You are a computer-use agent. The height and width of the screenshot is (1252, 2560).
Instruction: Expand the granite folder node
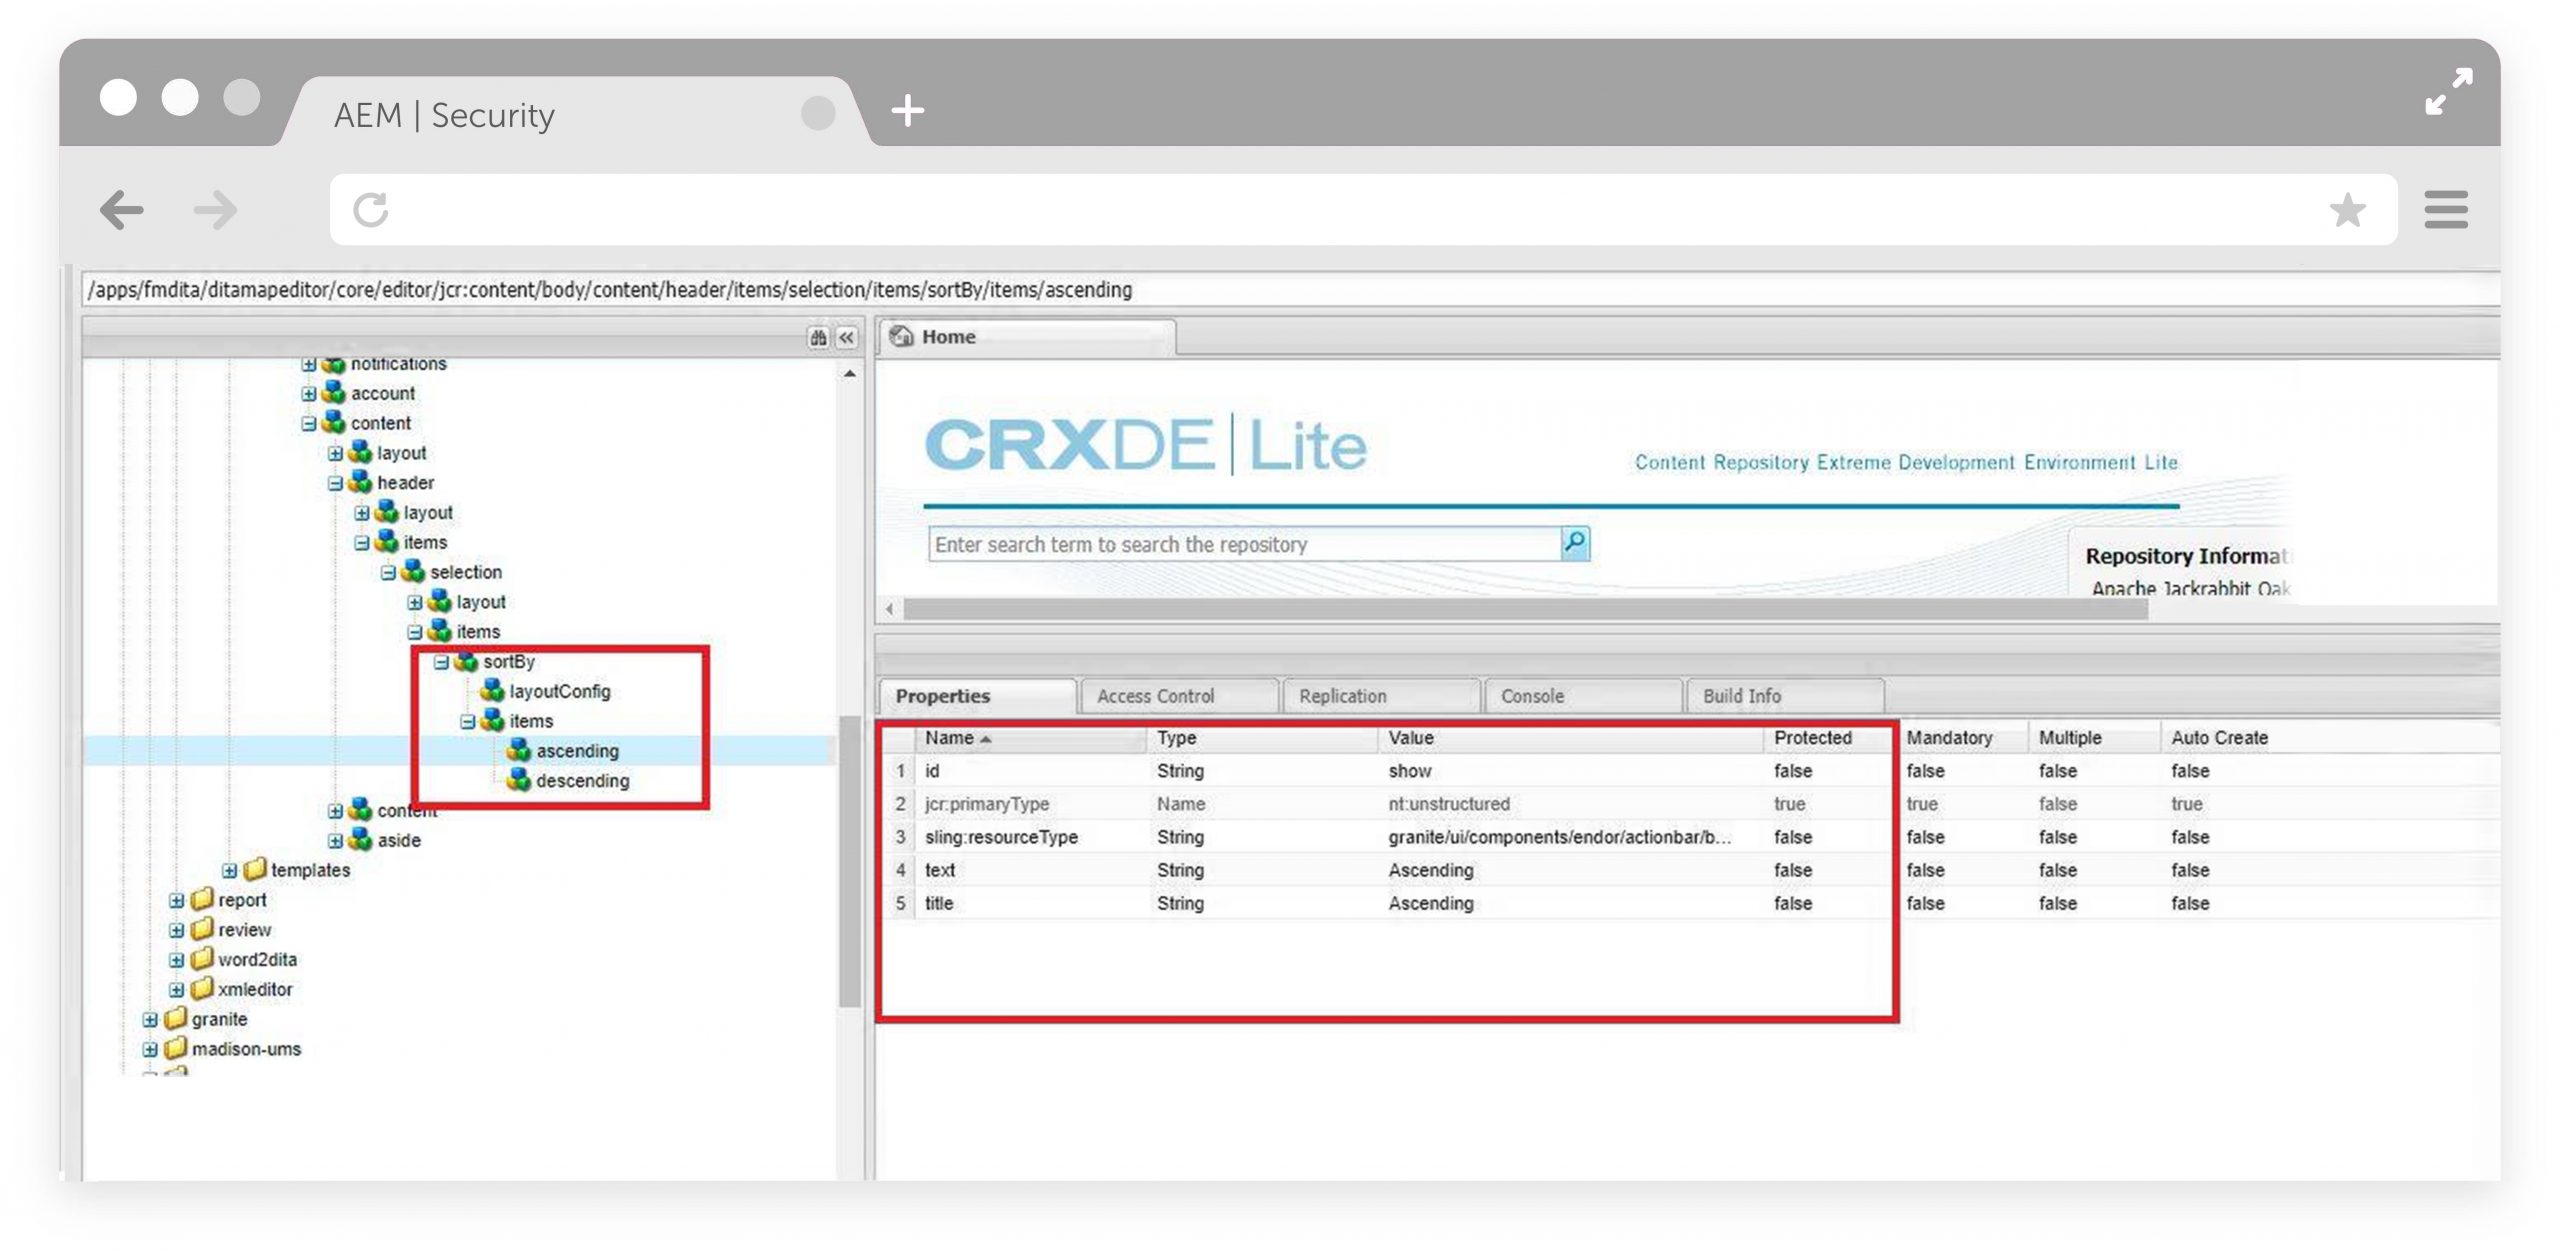click(150, 1020)
